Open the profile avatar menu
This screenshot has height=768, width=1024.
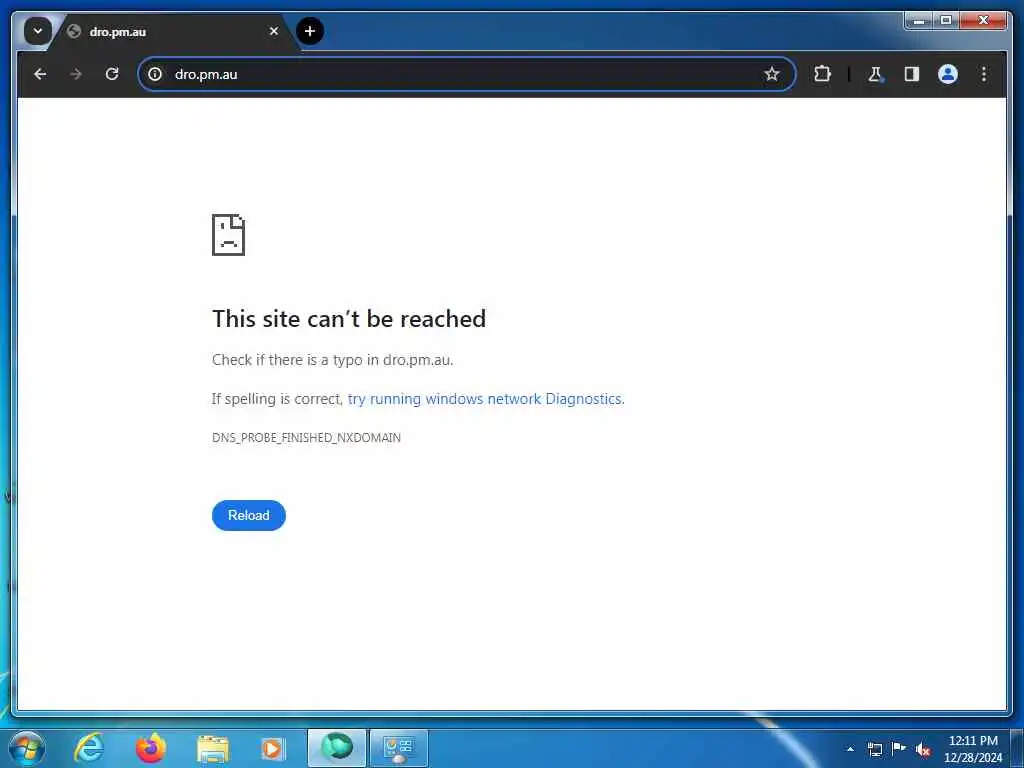pyautogui.click(x=948, y=74)
